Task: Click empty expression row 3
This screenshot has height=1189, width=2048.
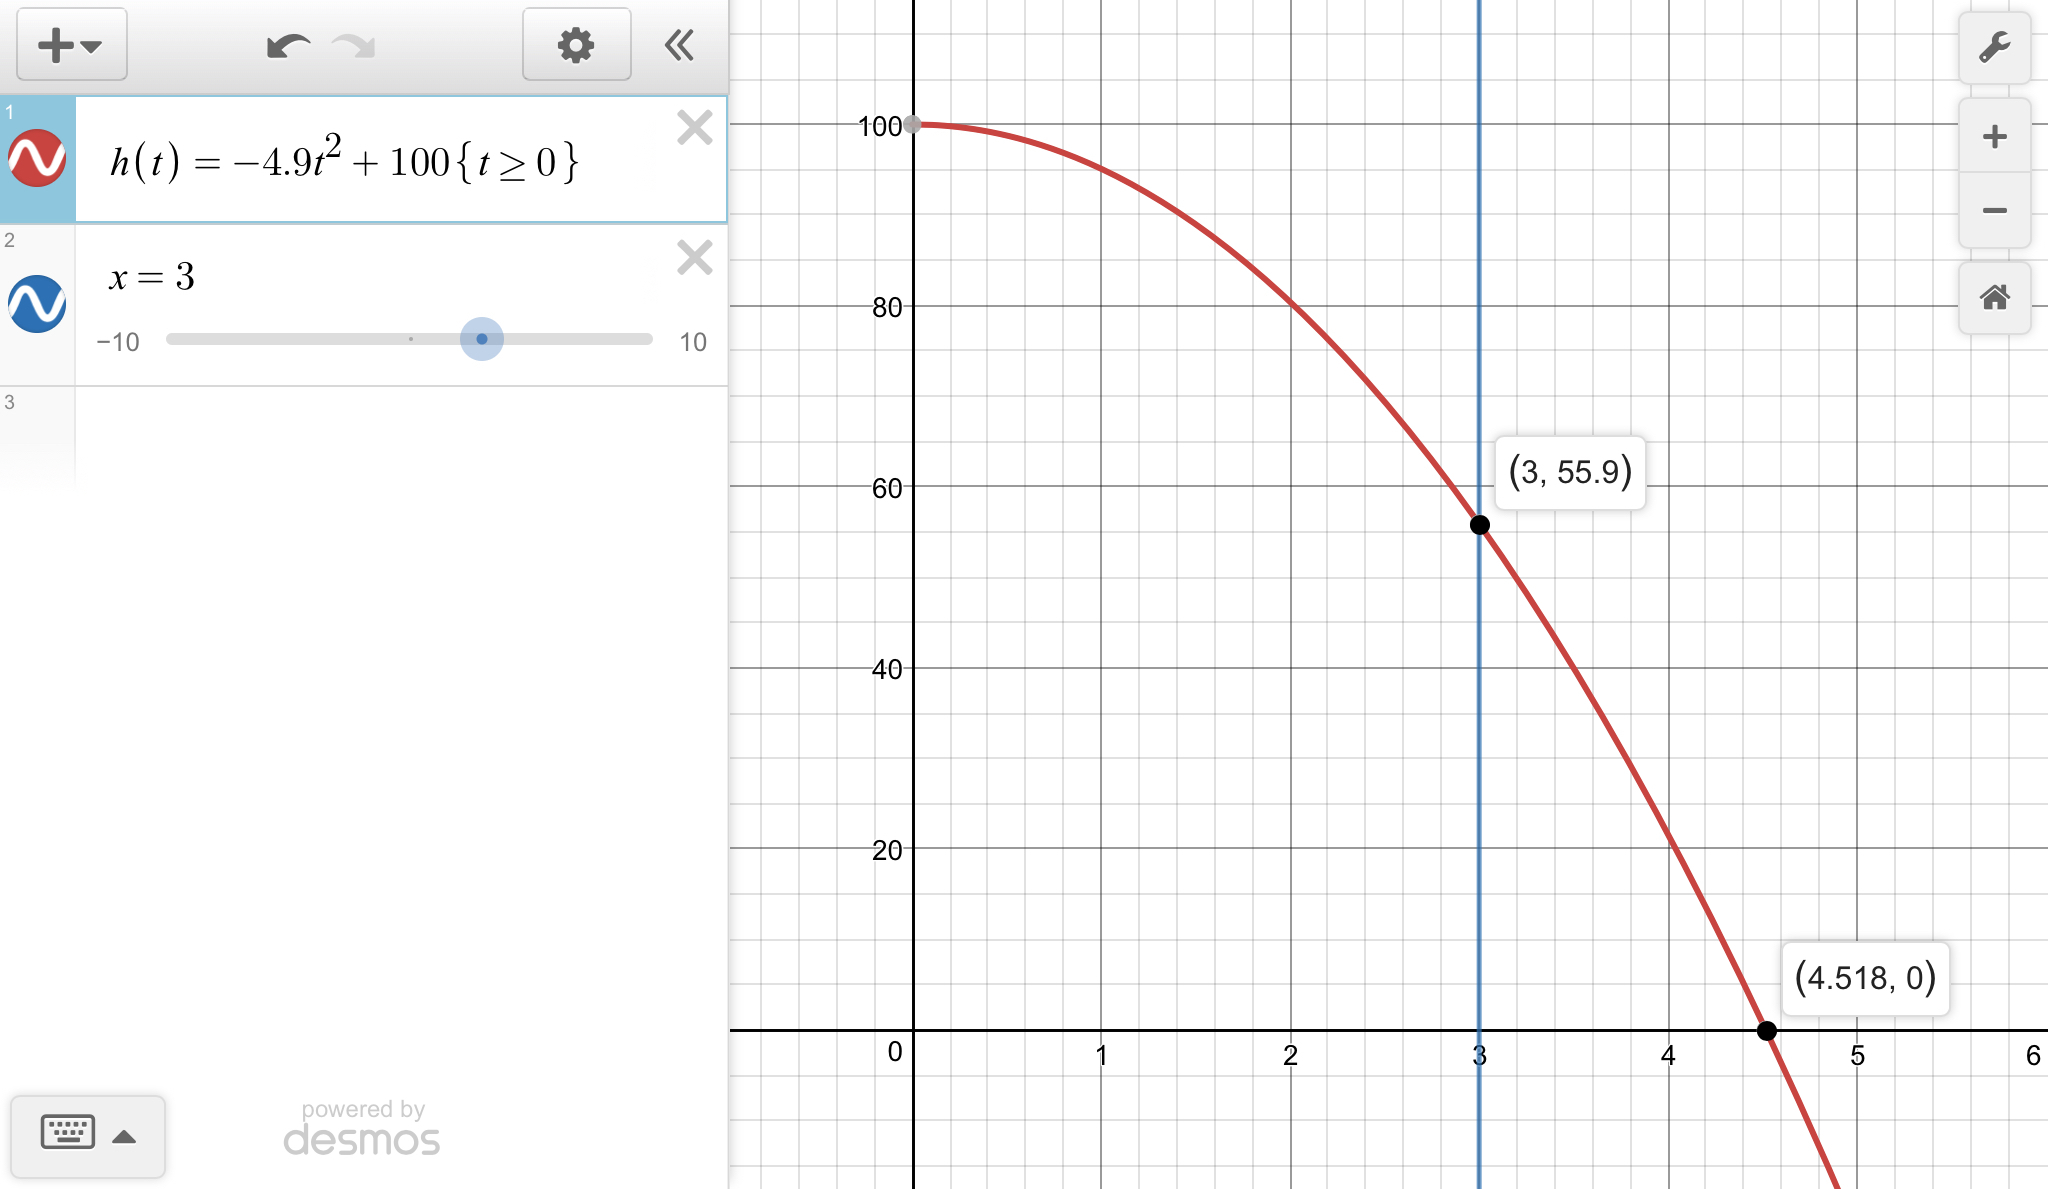Action: 400,435
